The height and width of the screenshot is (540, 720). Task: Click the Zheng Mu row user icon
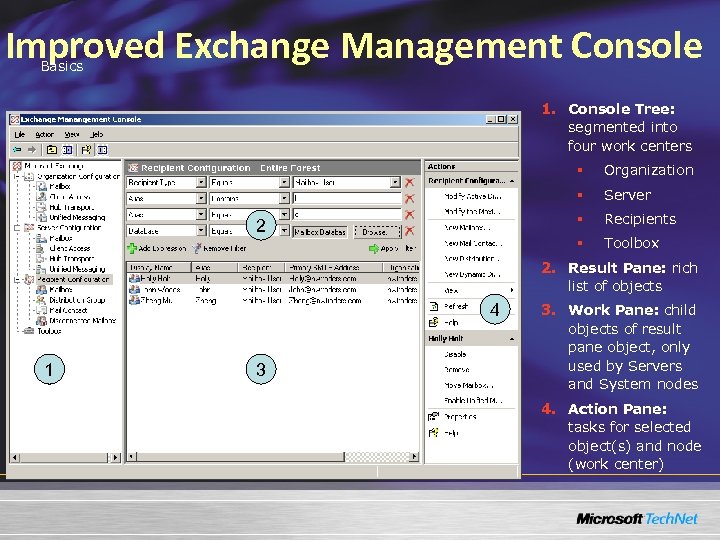(135, 300)
